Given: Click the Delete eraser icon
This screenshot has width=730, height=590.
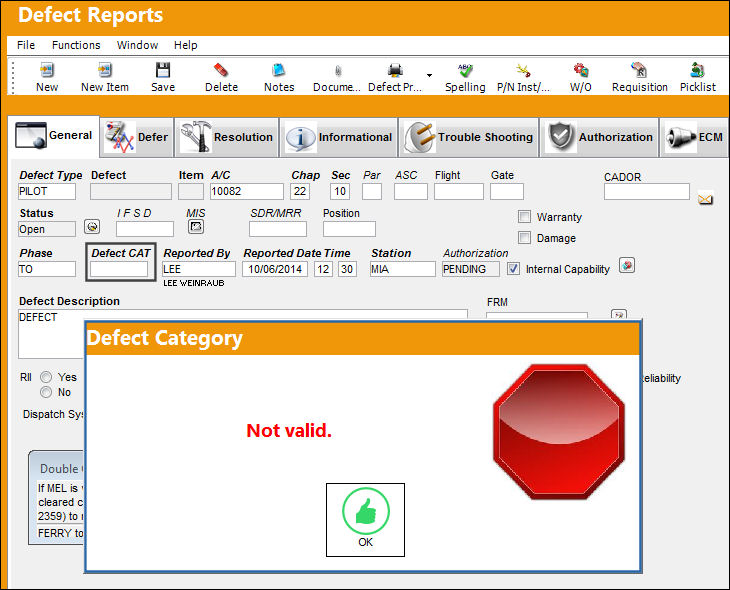Looking at the screenshot, I should 221,70.
